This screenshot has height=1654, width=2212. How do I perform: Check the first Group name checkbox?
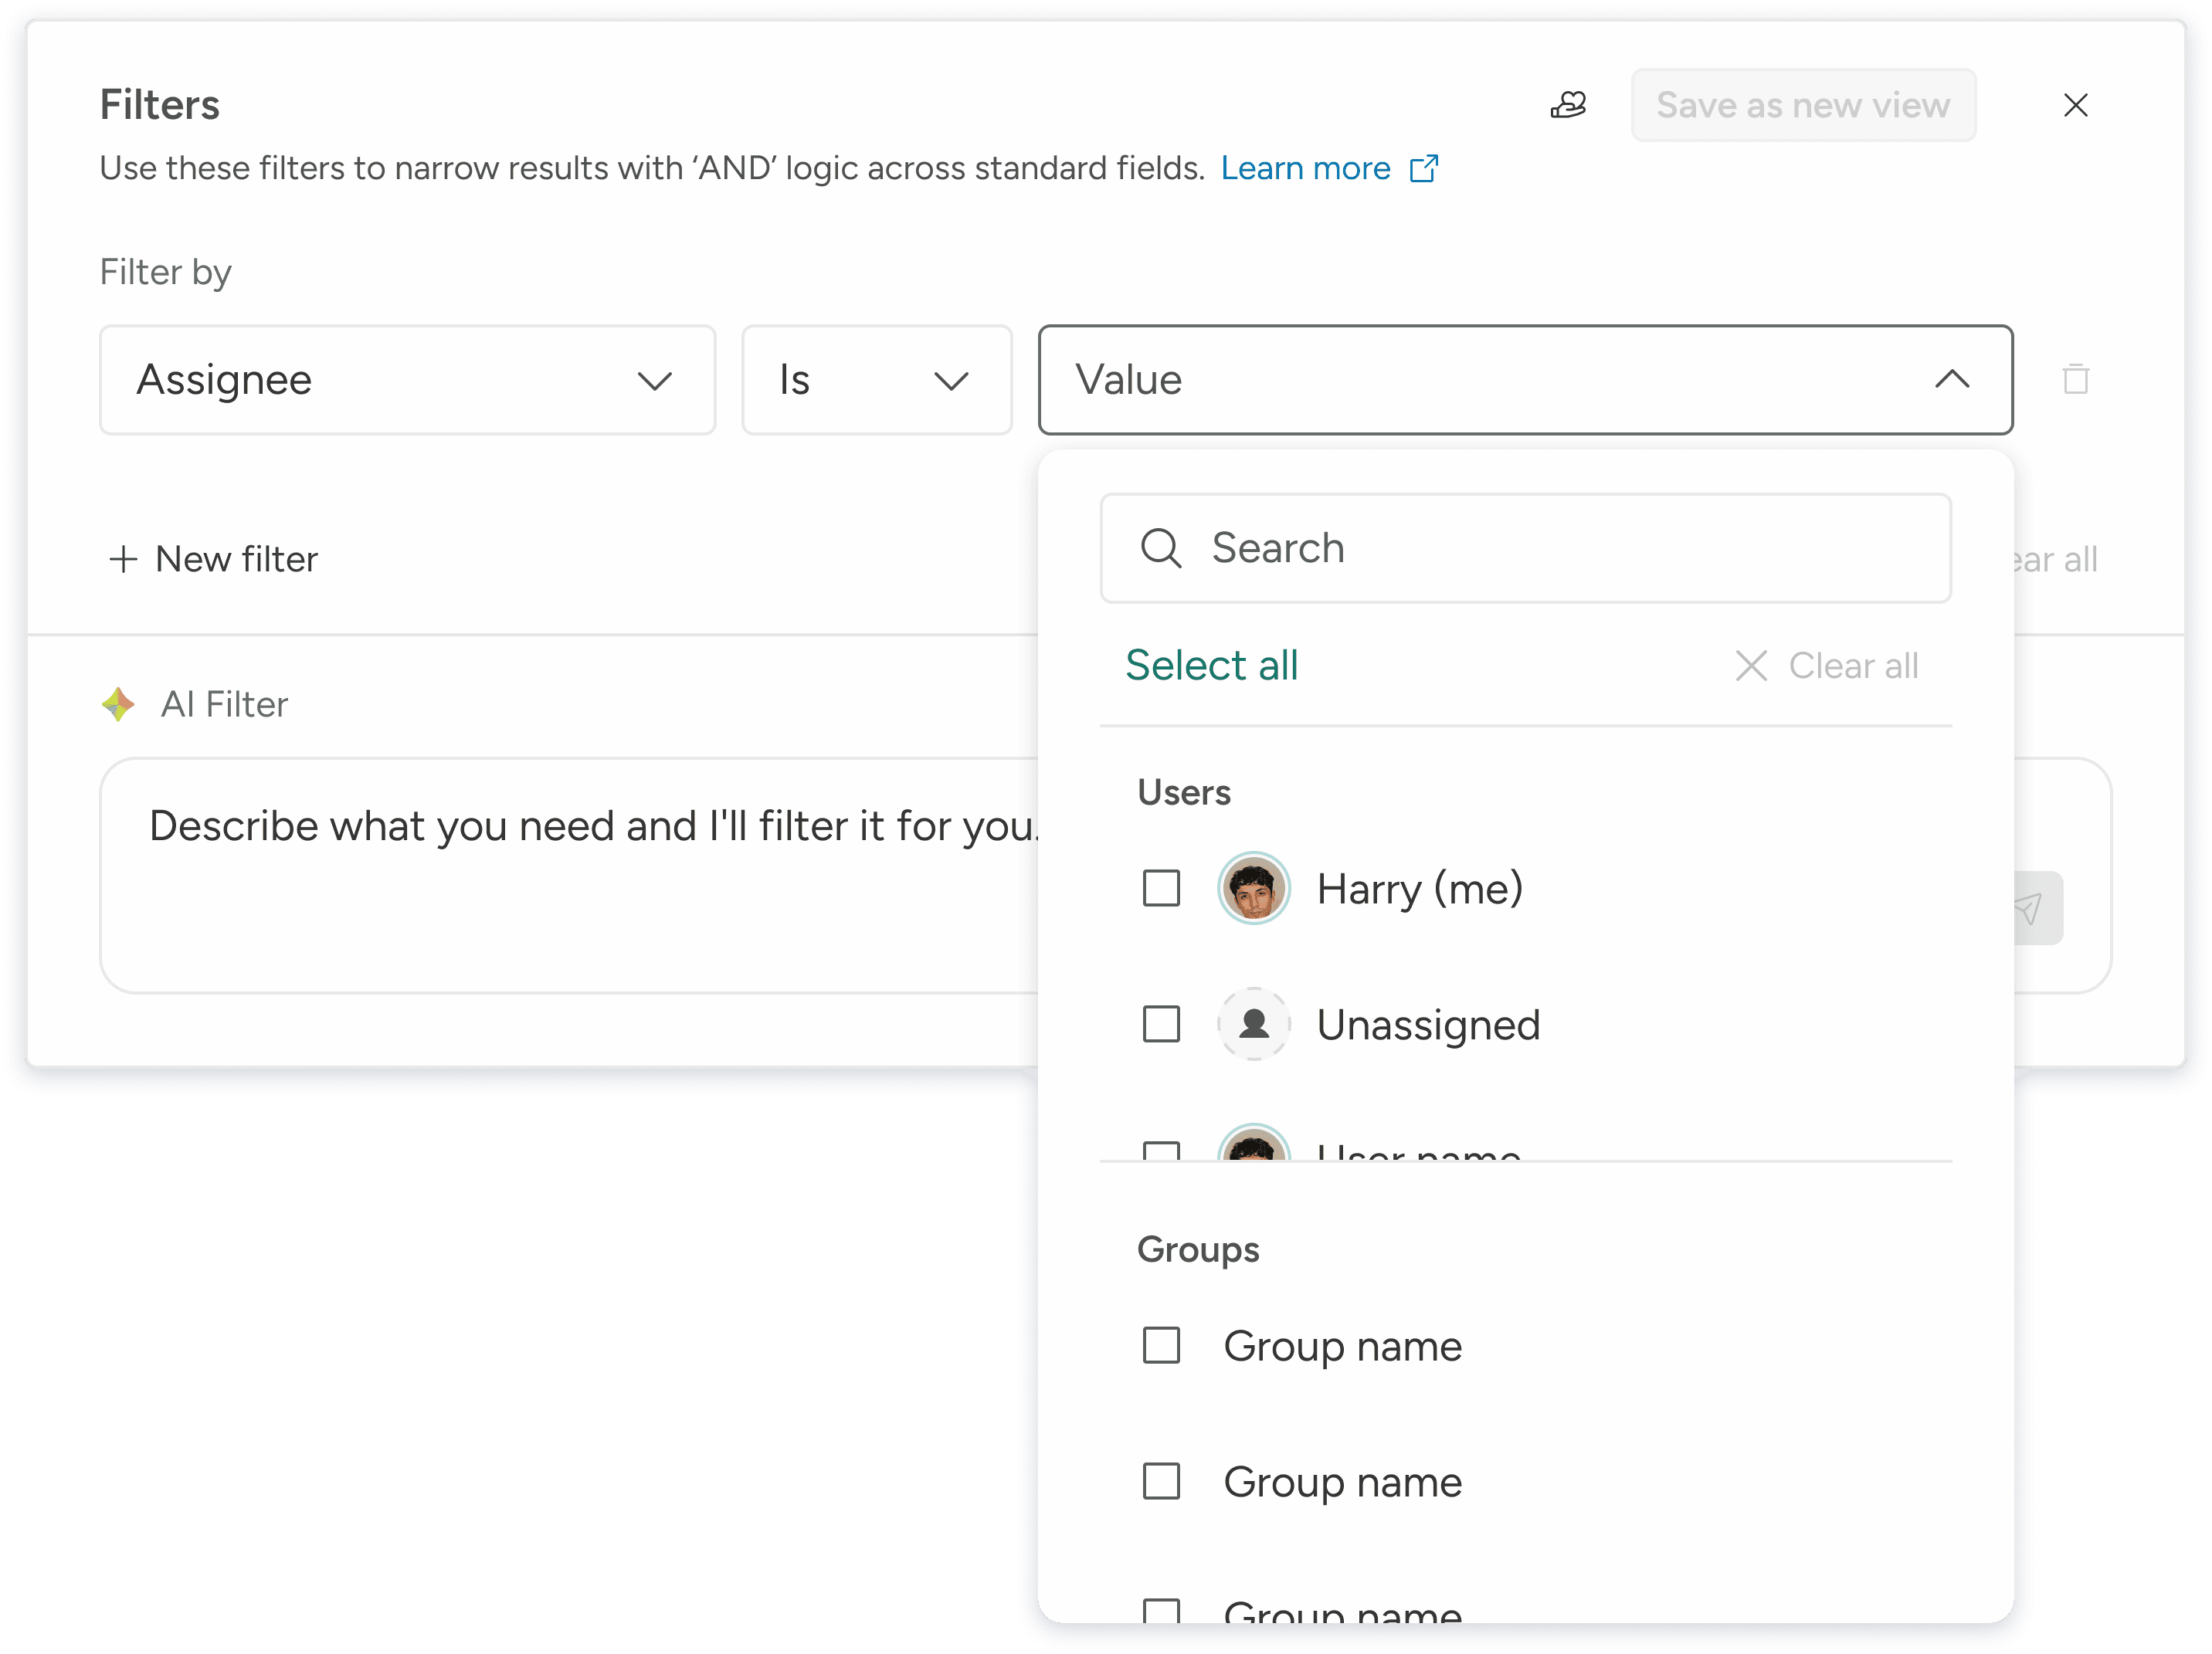click(1161, 1346)
